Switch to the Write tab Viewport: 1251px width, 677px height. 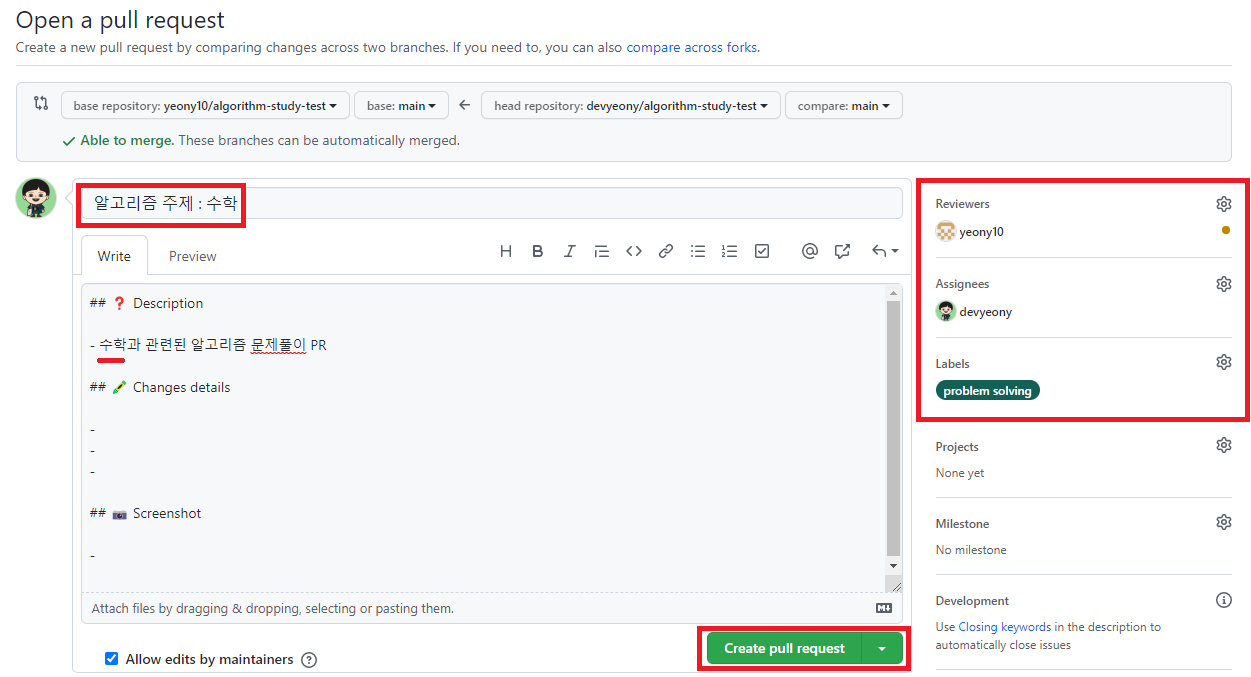tap(114, 256)
